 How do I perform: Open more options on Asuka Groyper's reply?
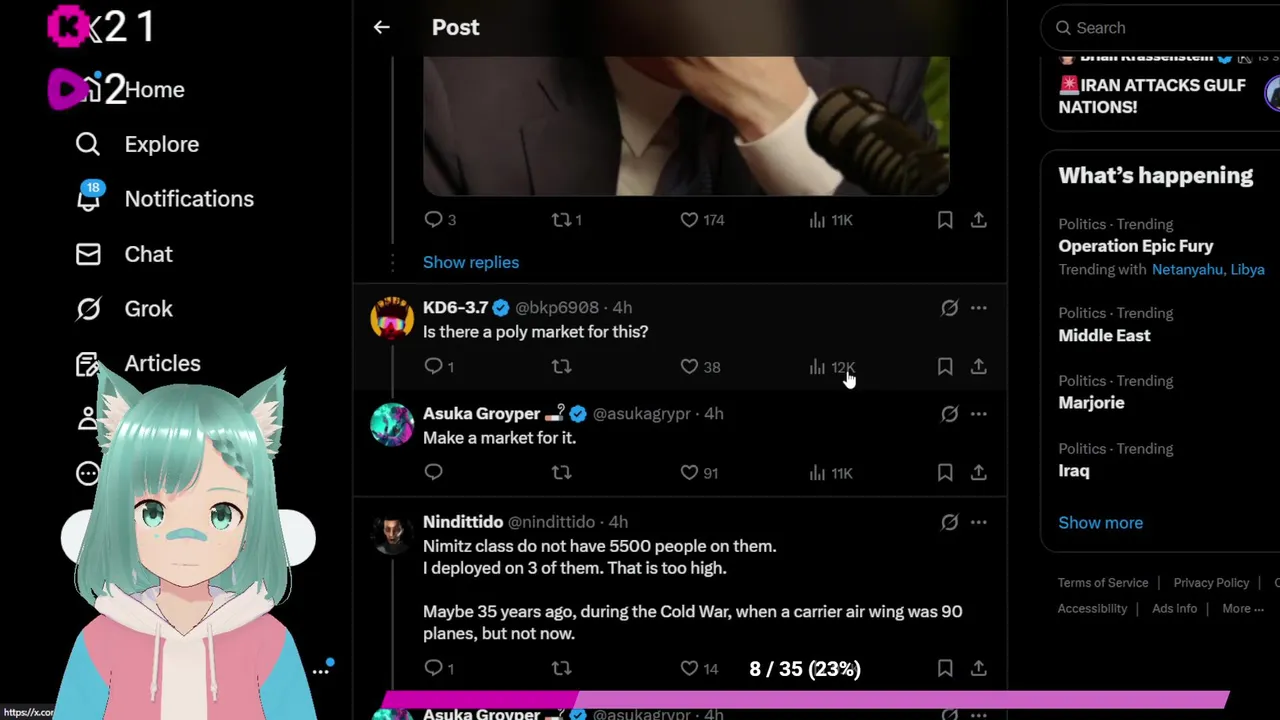click(979, 414)
